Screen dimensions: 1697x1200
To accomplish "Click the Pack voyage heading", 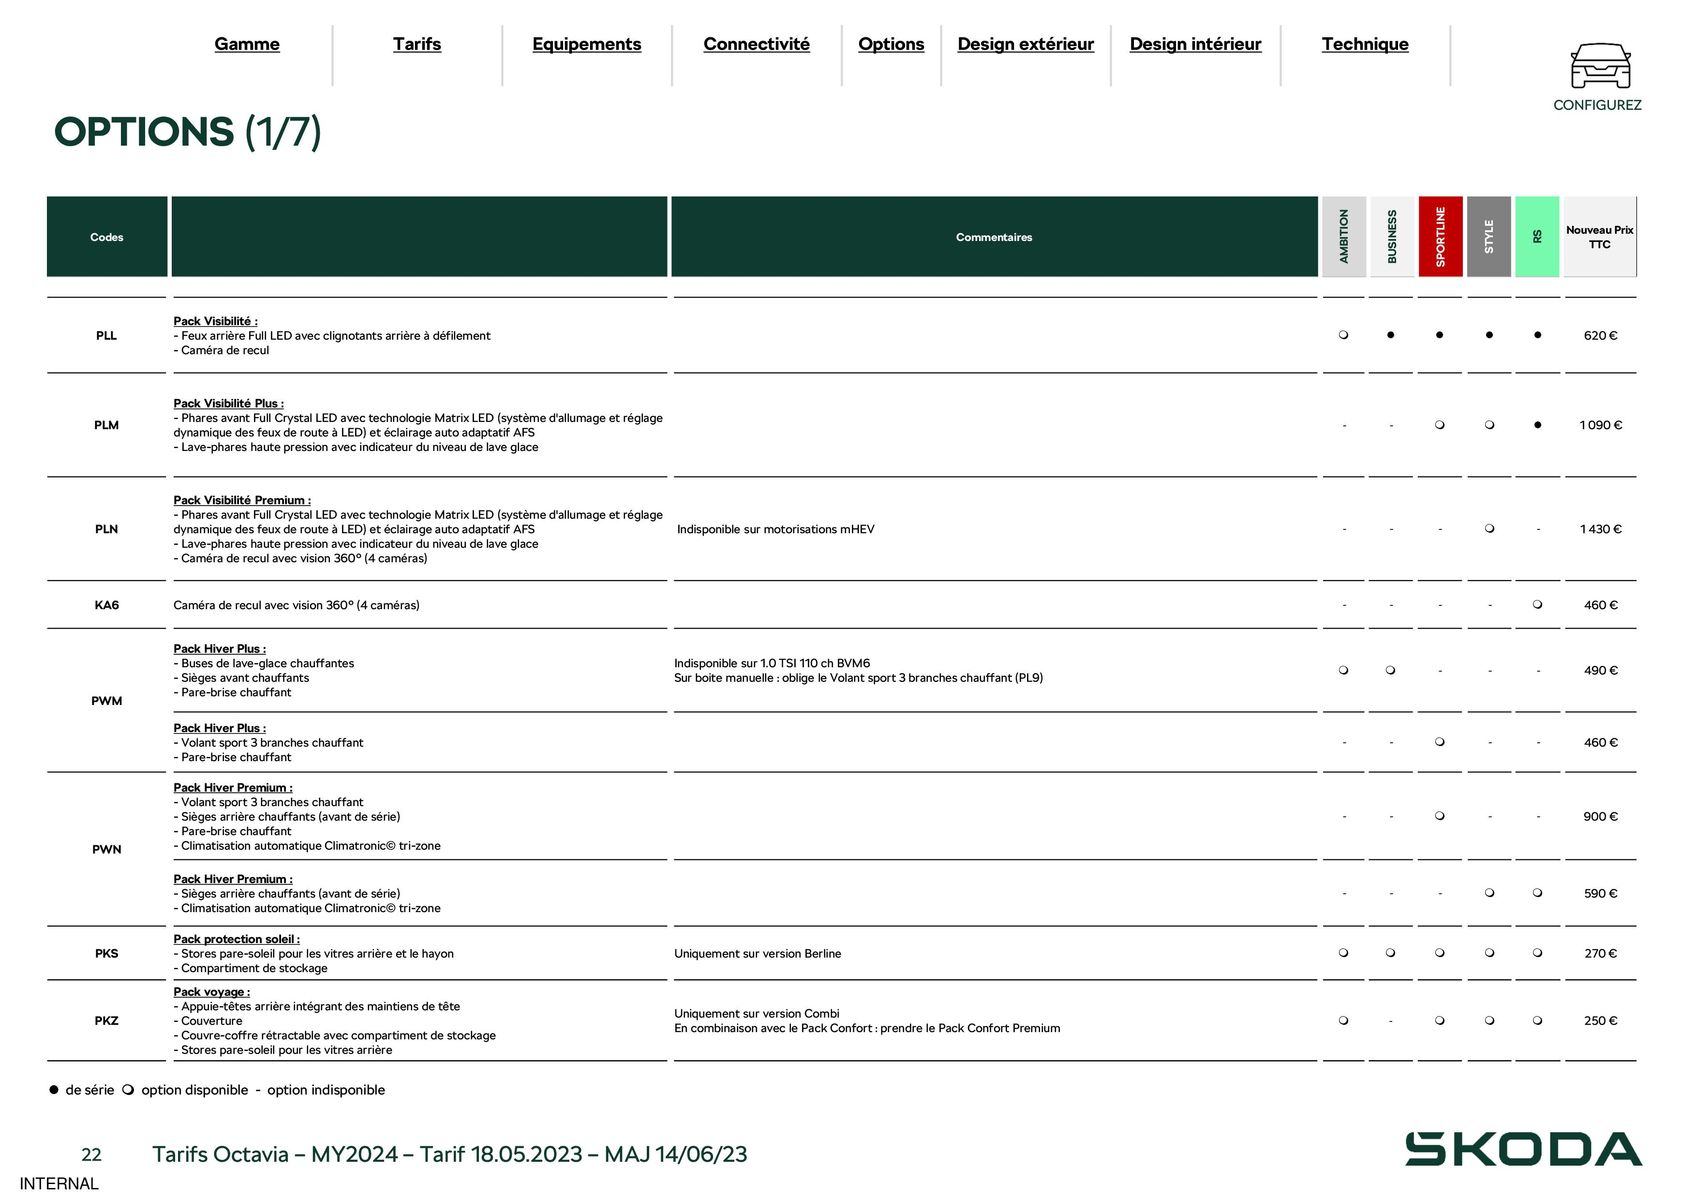I will tap(211, 992).
